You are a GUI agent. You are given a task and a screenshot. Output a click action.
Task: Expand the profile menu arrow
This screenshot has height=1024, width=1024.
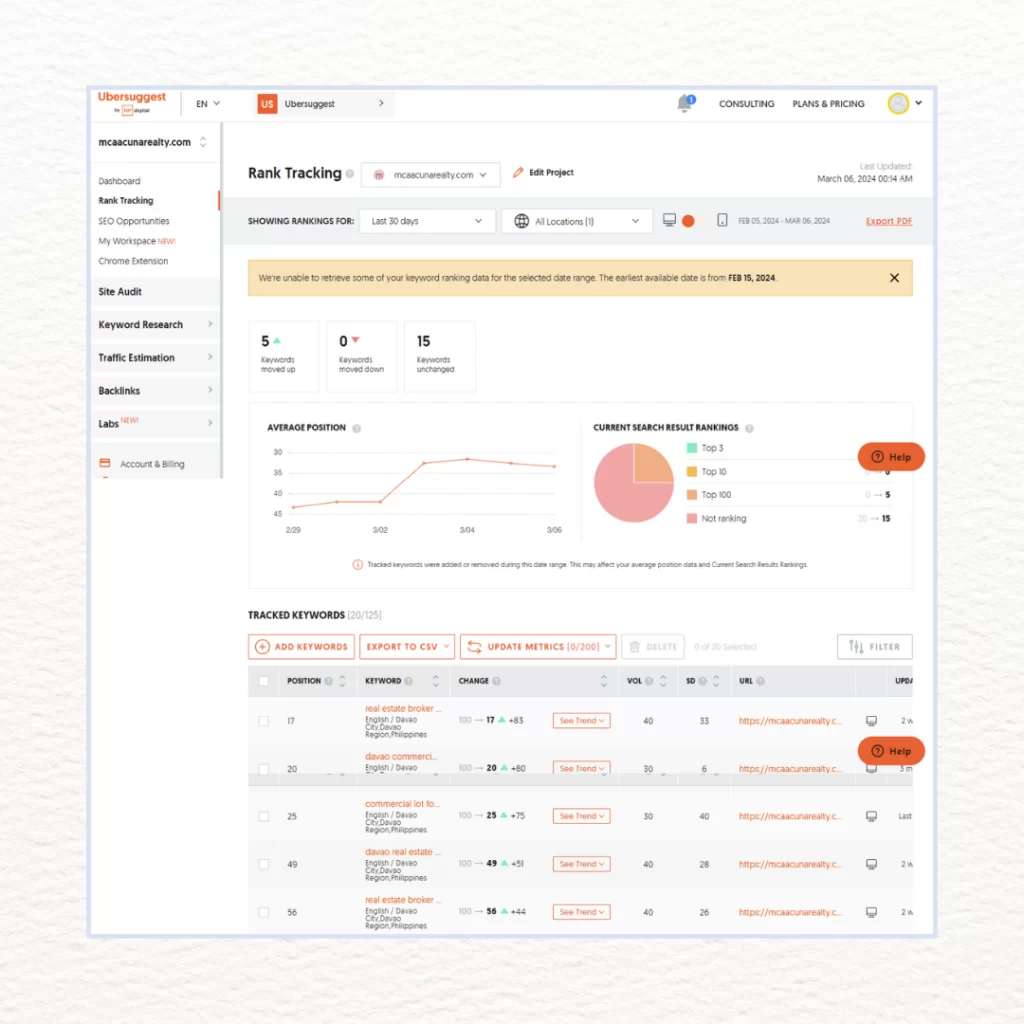pos(919,103)
